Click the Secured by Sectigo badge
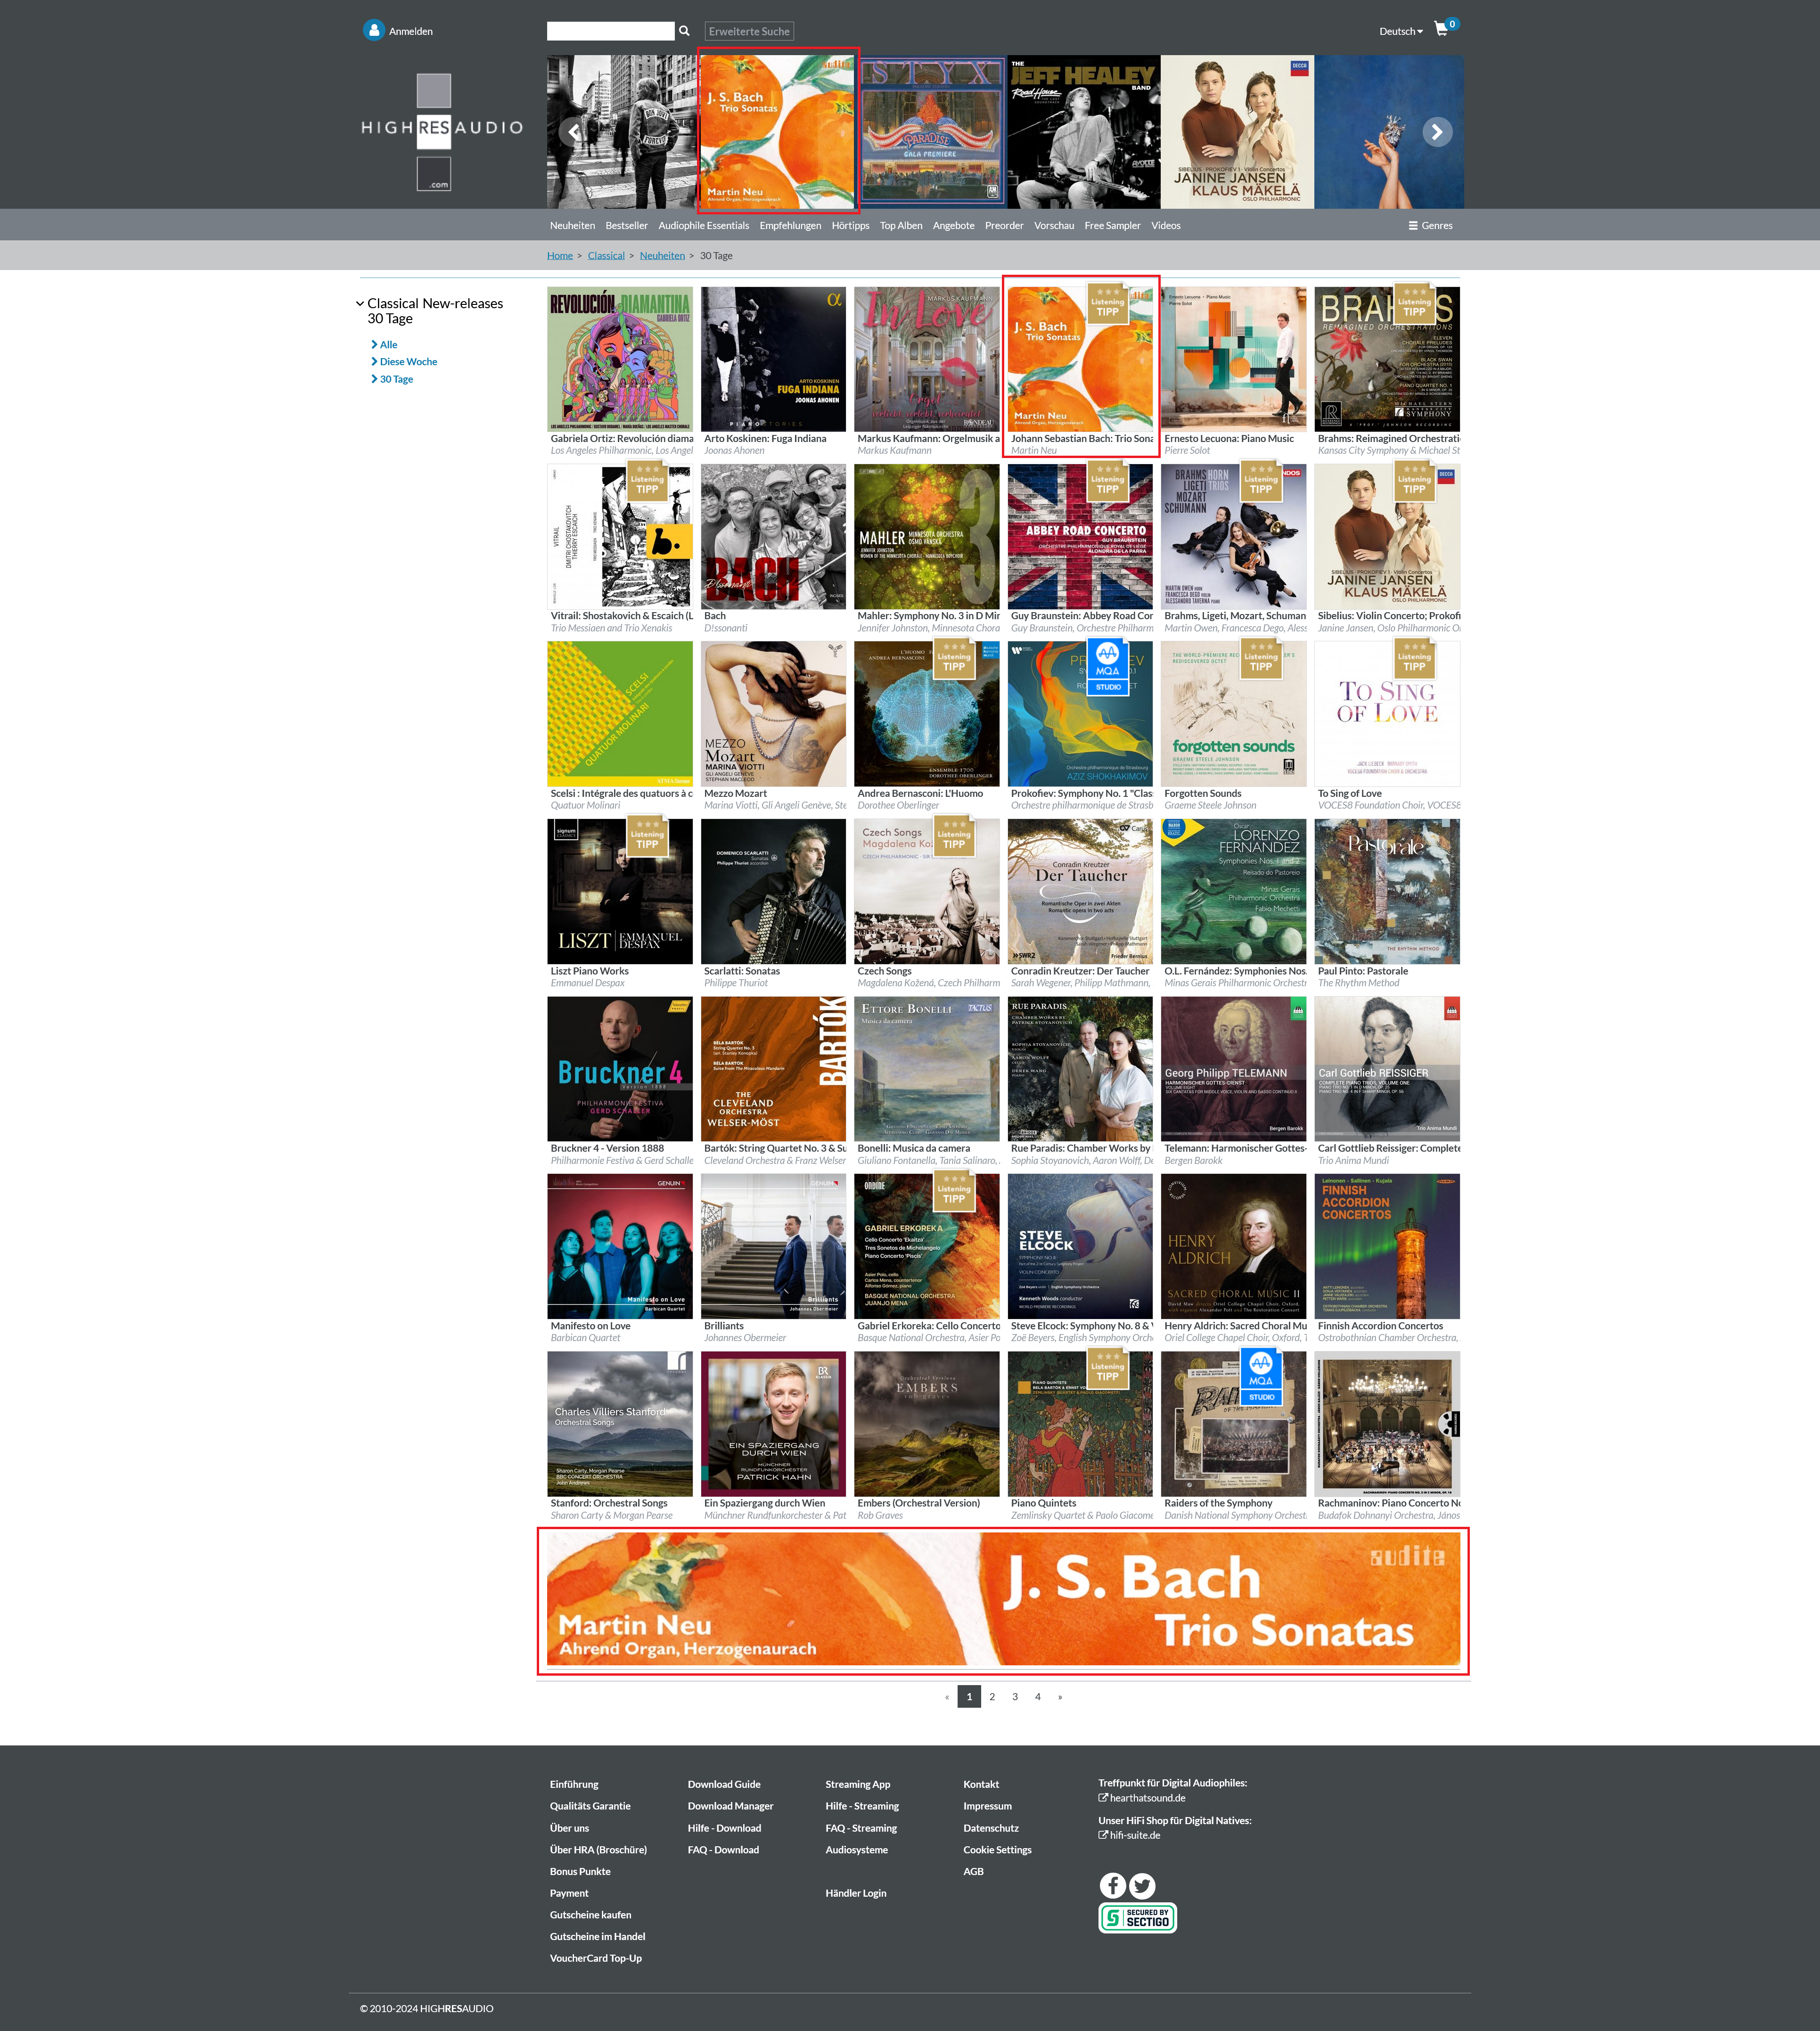Image resolution: width=1820 pixels, height=2031 pixels. pyautogui.click(x=1137, y=1917)
